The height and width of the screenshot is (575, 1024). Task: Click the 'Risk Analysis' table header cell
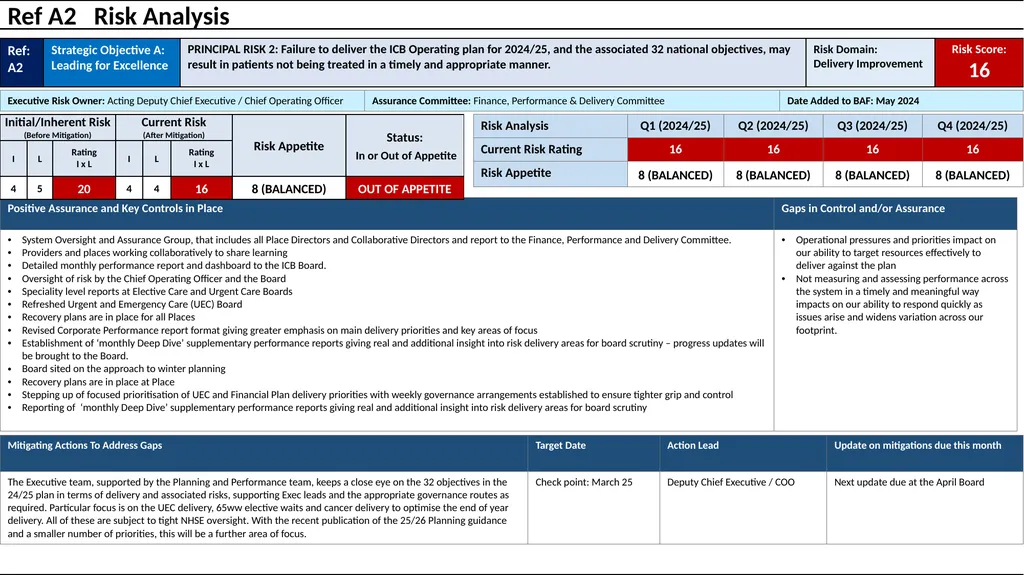click(x=551, y=125)
